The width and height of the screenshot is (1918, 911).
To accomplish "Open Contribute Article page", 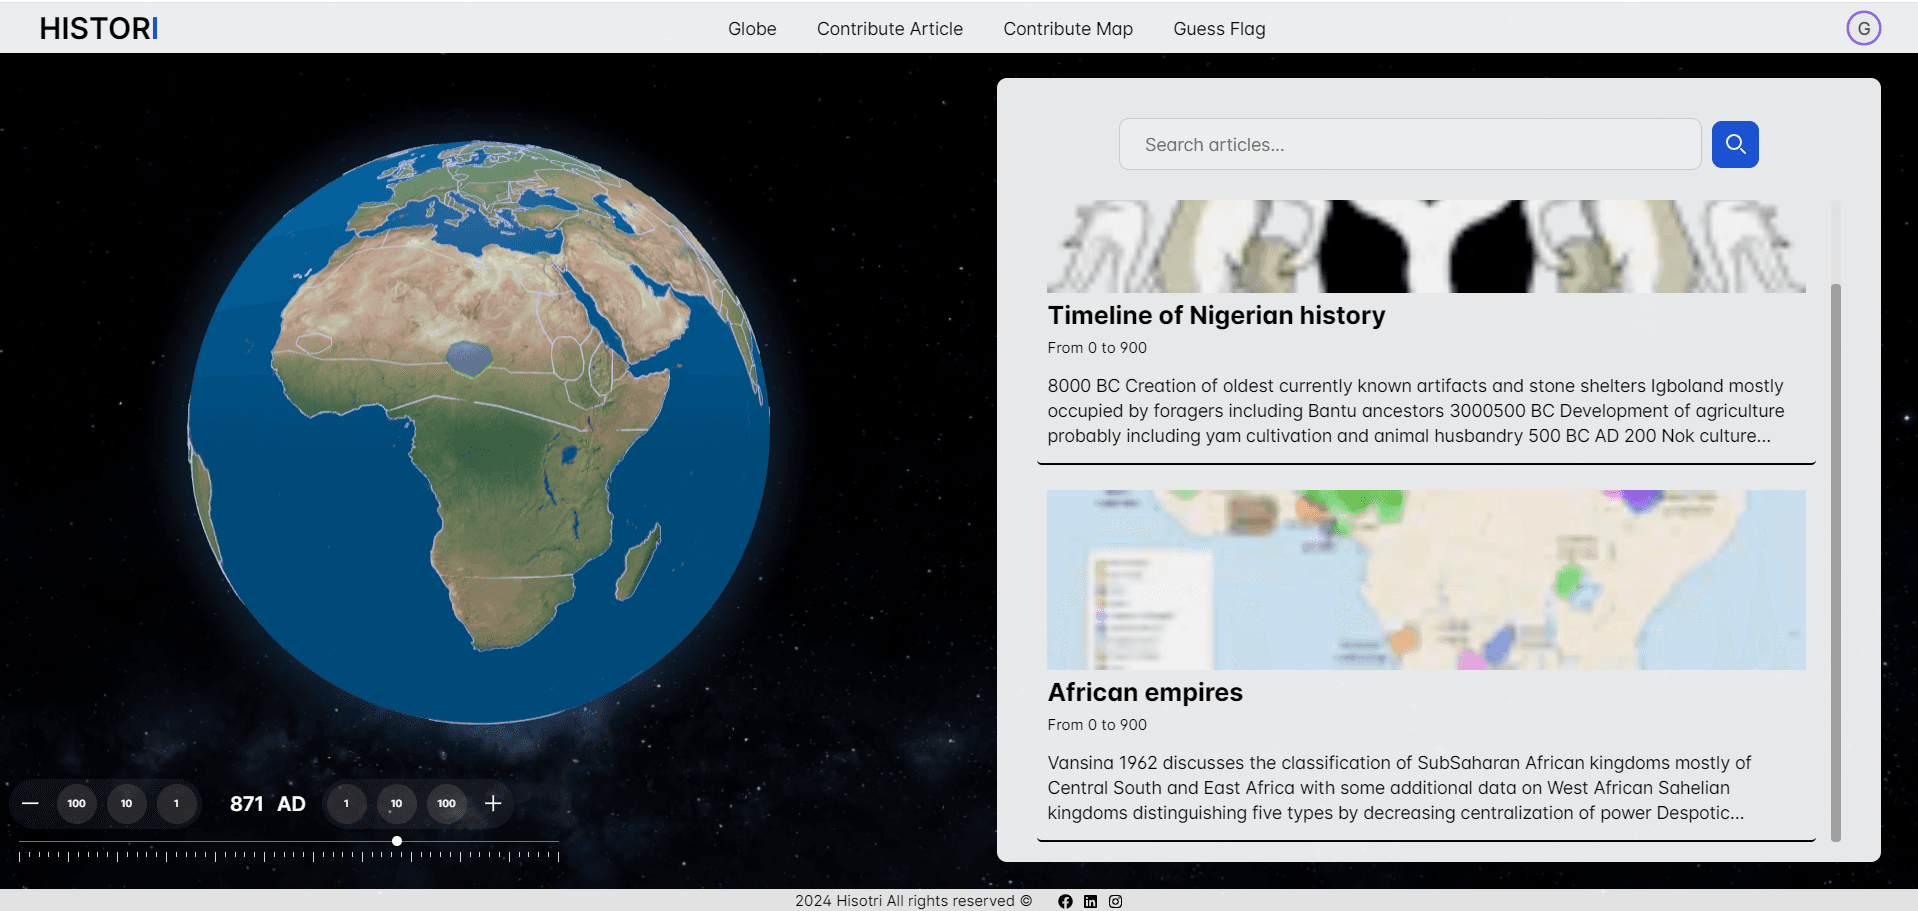I will pos(889,29).
